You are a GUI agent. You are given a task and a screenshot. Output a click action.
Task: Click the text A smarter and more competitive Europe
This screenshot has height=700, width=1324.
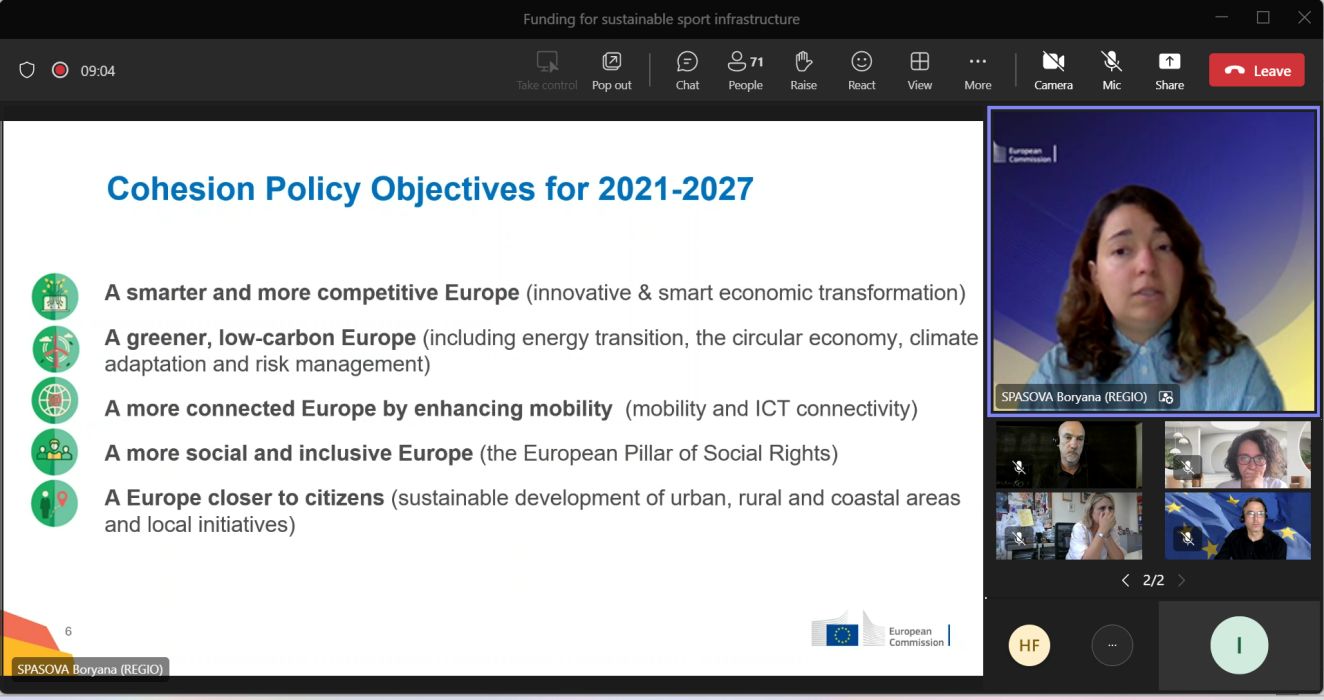tap(312, 293)
